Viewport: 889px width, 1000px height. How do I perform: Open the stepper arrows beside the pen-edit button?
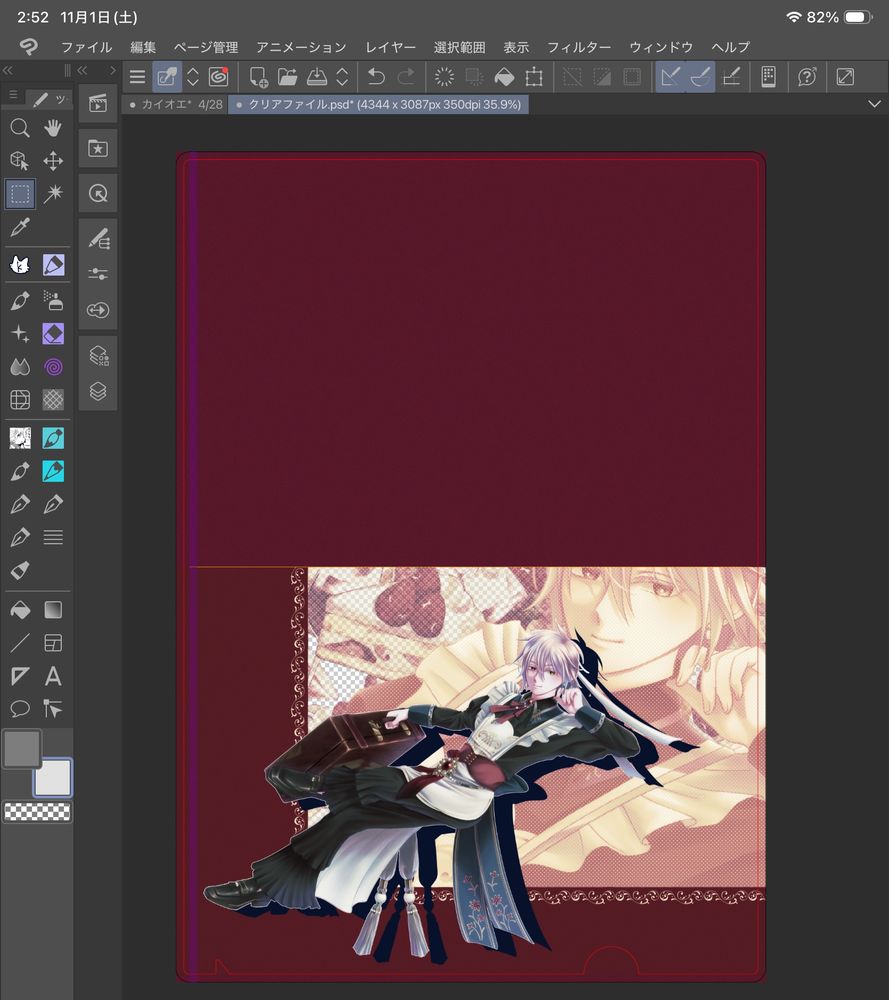click(193, 77)
